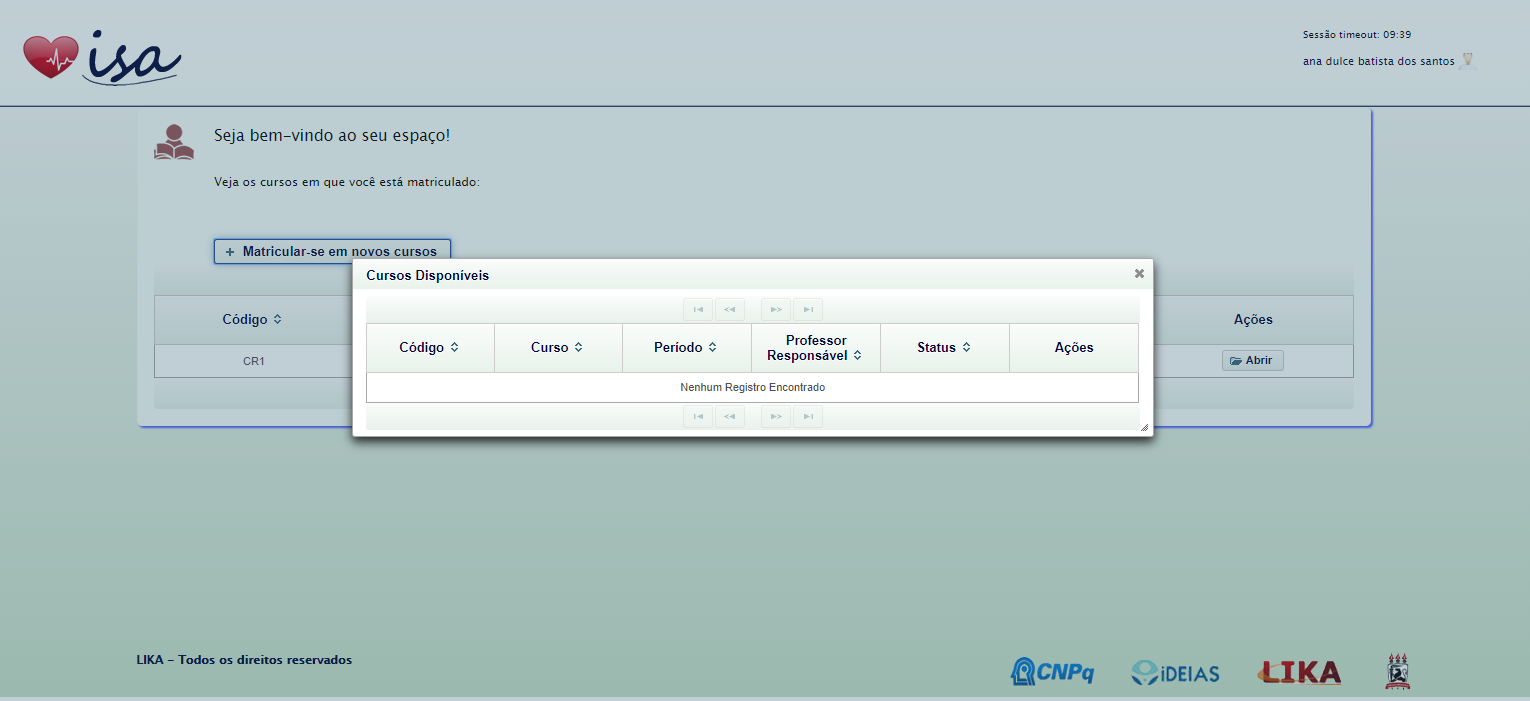The height and width of the screenshot is (701, 1530).
Task: Open course CR1 with the Abrir button
Action: coord(1252,361)
